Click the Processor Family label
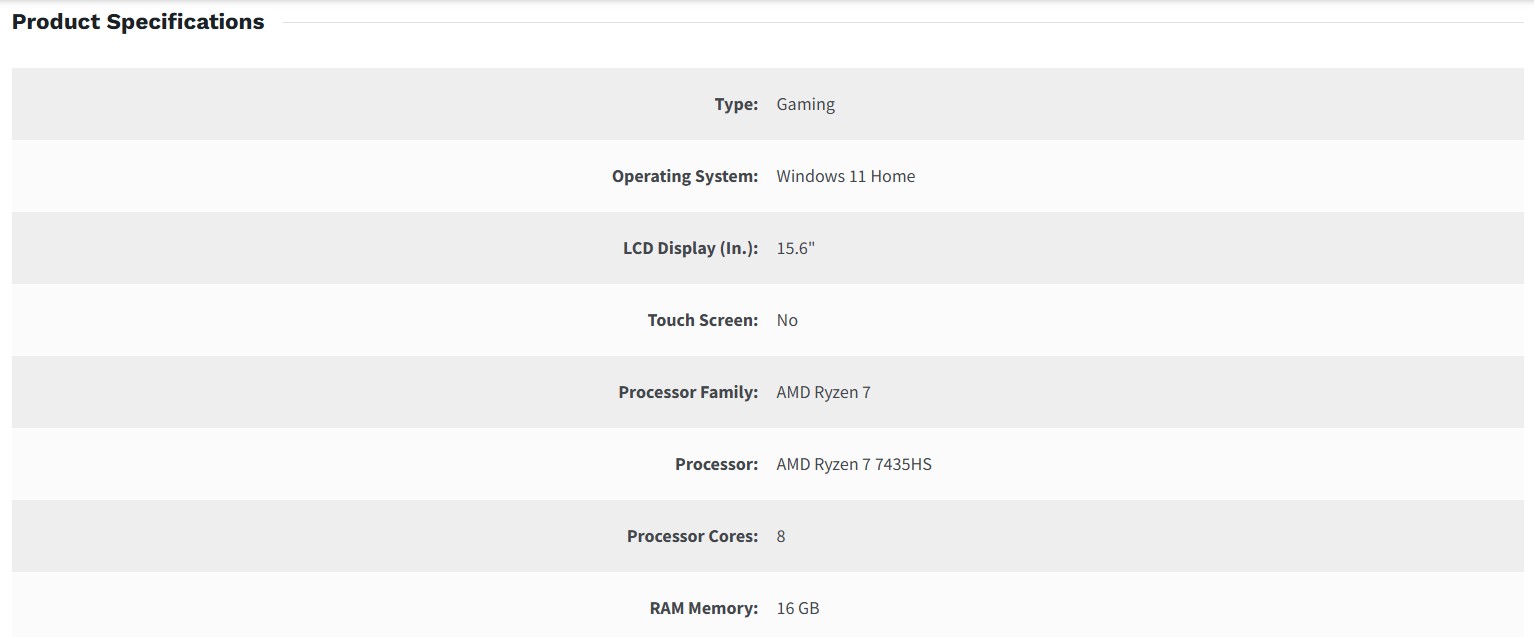The image size is (1534, 637). pos(688,392)
